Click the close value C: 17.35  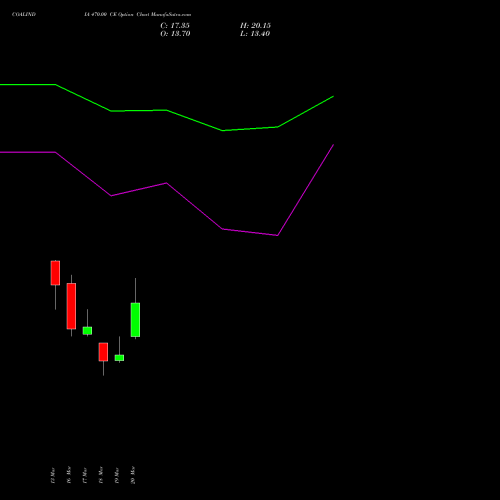(x=175, y=26)
